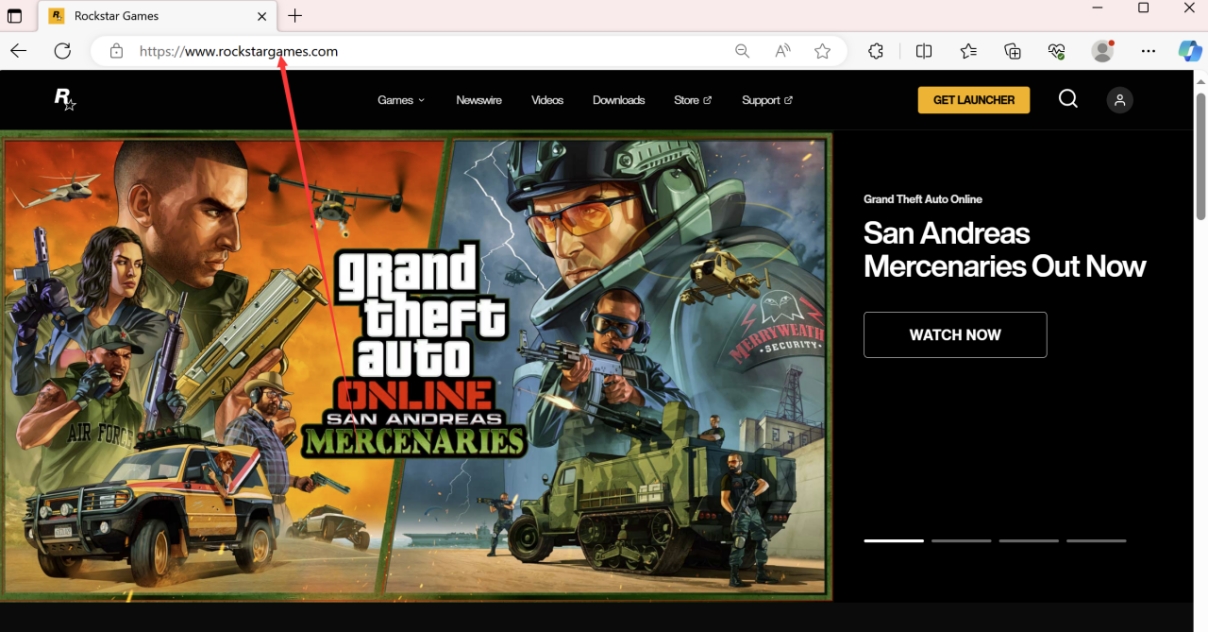The width and height of the screenshot is (1208, 632).
Task: Go back to previous page
Action: pyautogui.click(x=19, y=51)
